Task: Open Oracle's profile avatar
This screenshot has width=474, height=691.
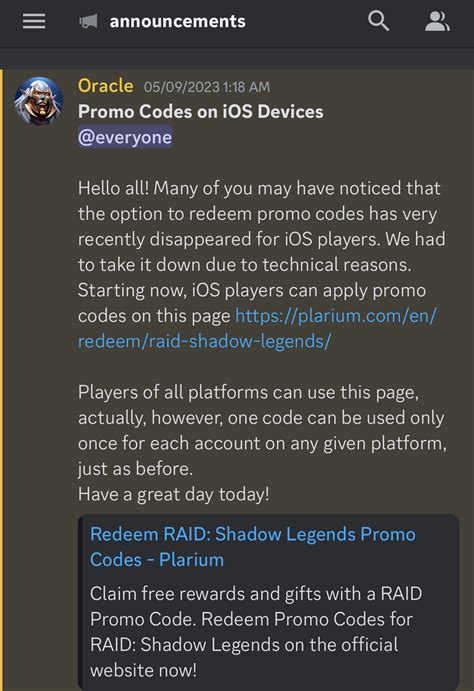Action: pyautogui.click(x=39, y=101)
